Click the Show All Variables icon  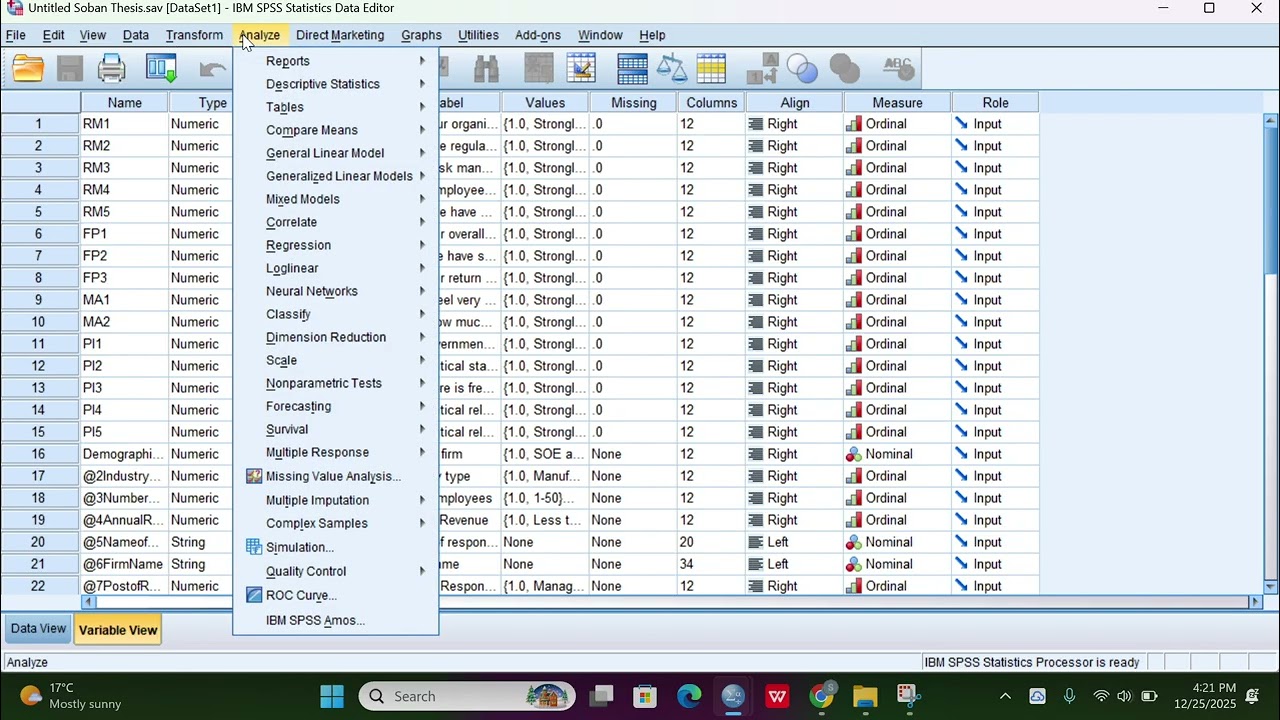pyautogui.click(x=845, y=68)
